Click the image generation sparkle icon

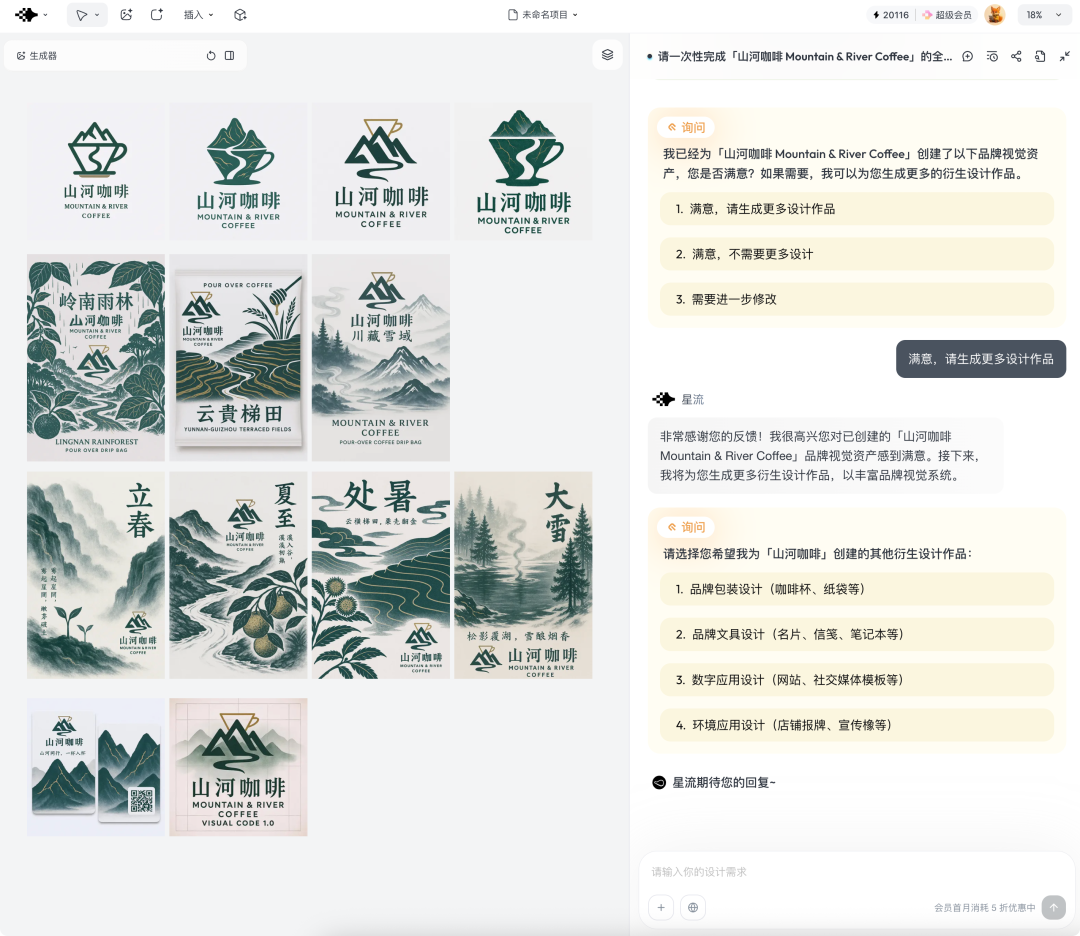(126, 14)
